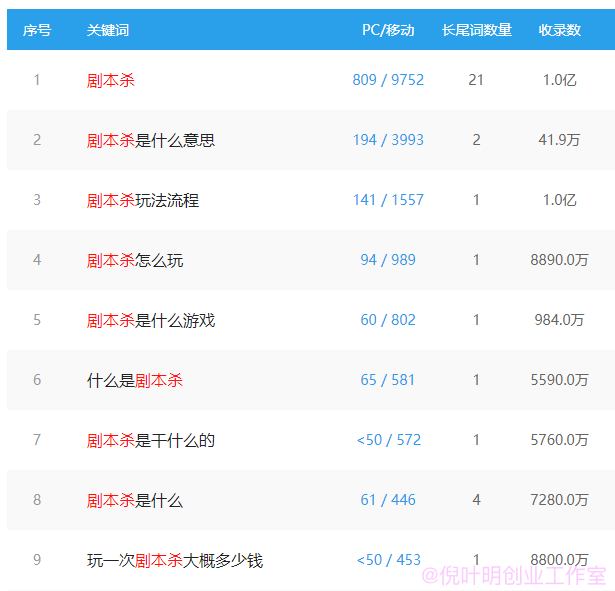The image size is (615, 591).
Task: Open the keyword 剧本杀怎么玩
Action: point(135,260)
